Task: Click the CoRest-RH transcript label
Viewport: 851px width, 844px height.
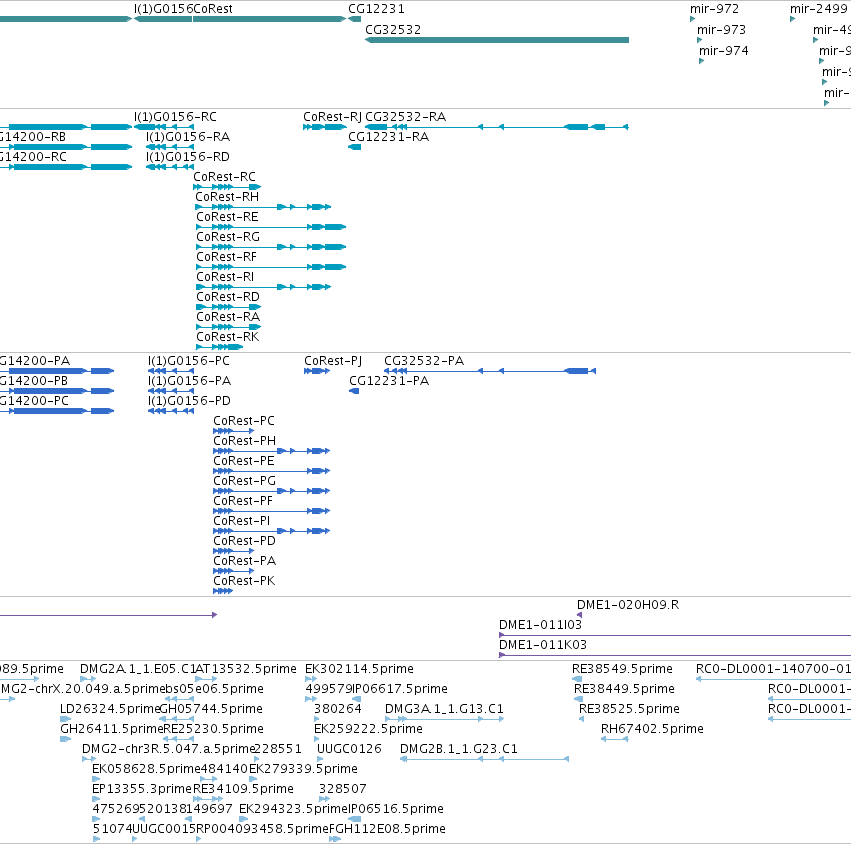Action: [227, 197]
